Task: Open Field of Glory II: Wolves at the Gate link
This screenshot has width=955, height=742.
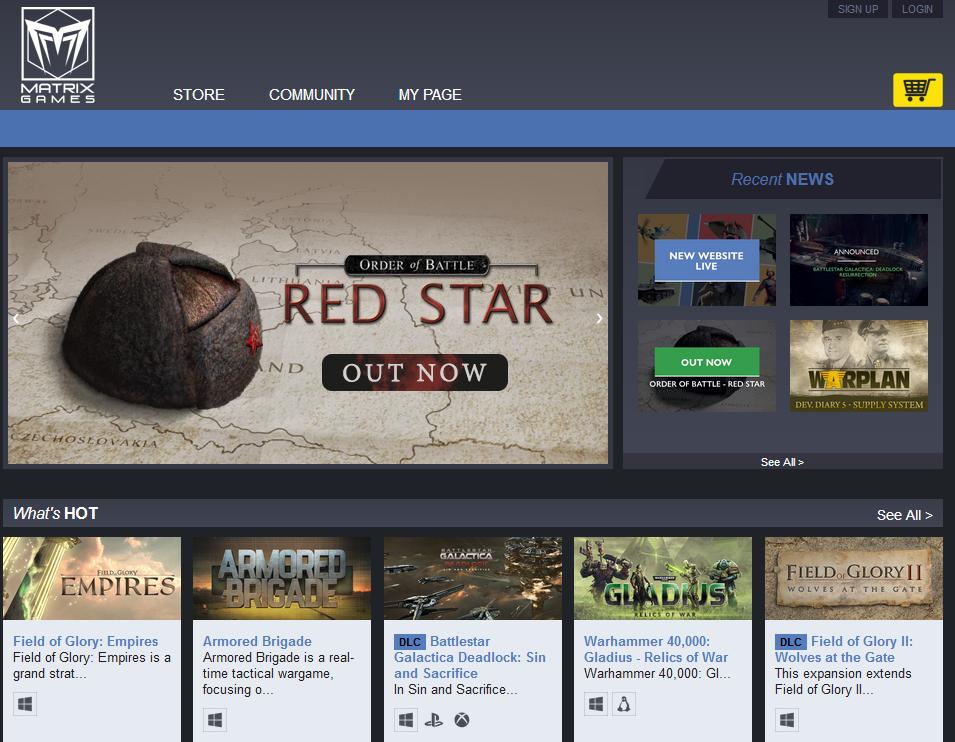Action: (844, 649)
